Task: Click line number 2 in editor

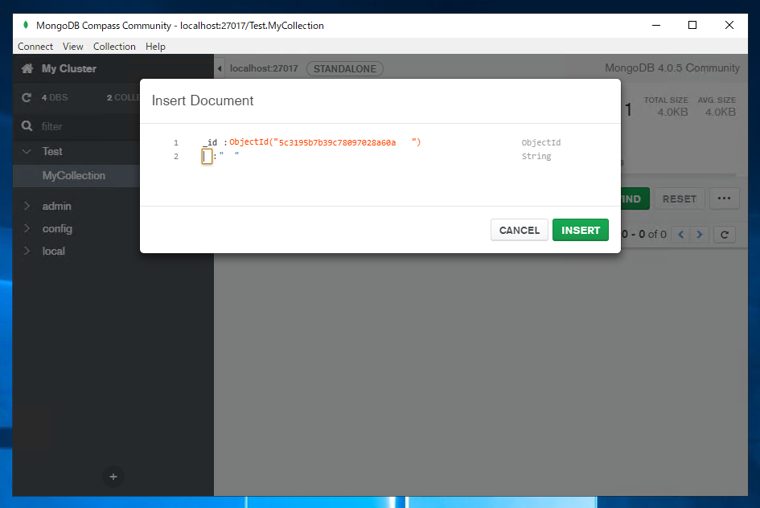Action: pos(176,156)
